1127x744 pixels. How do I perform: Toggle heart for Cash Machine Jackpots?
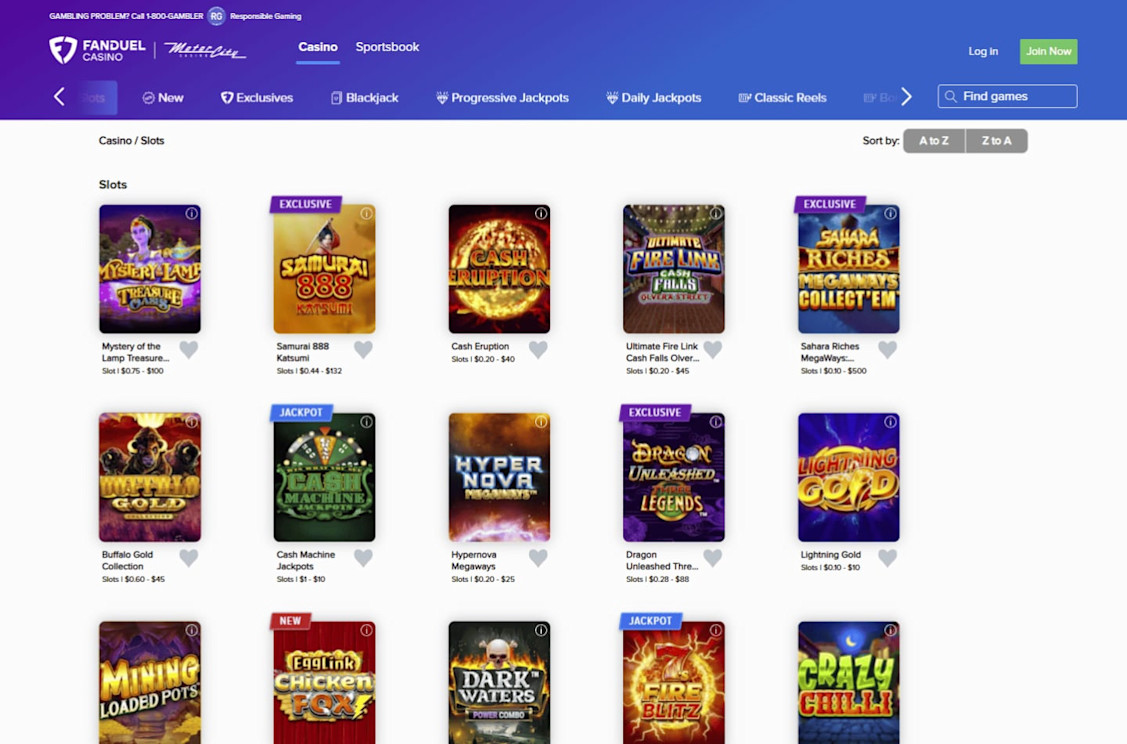[x=364, y=558]
